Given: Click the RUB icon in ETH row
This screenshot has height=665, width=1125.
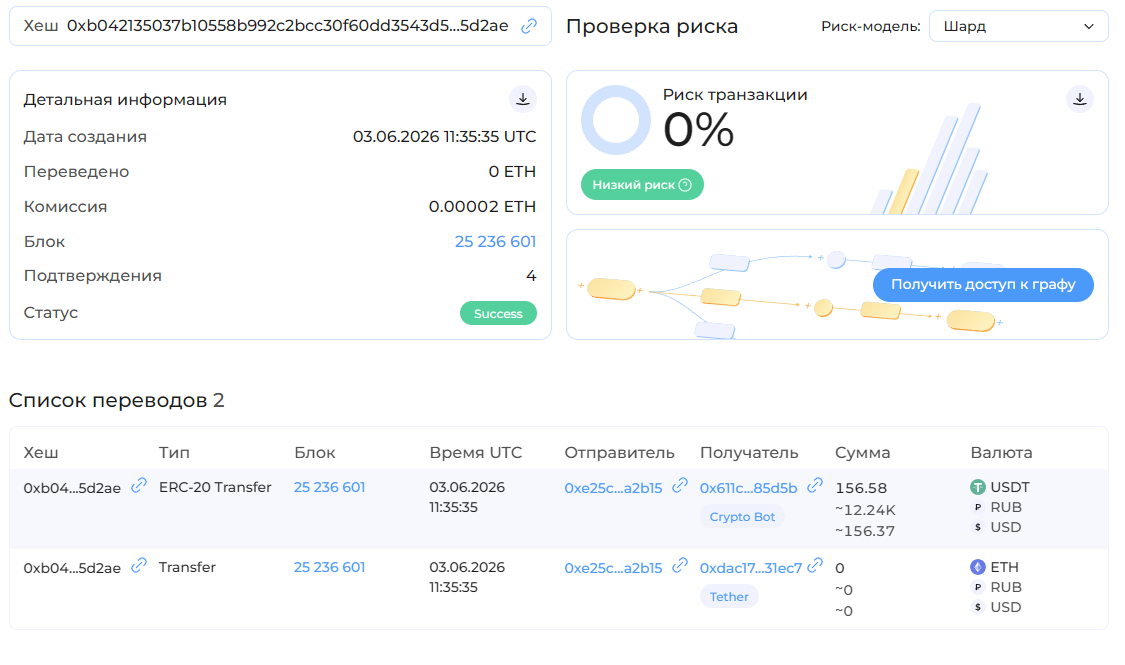Looking at the screenshot, I should point(978,587).
